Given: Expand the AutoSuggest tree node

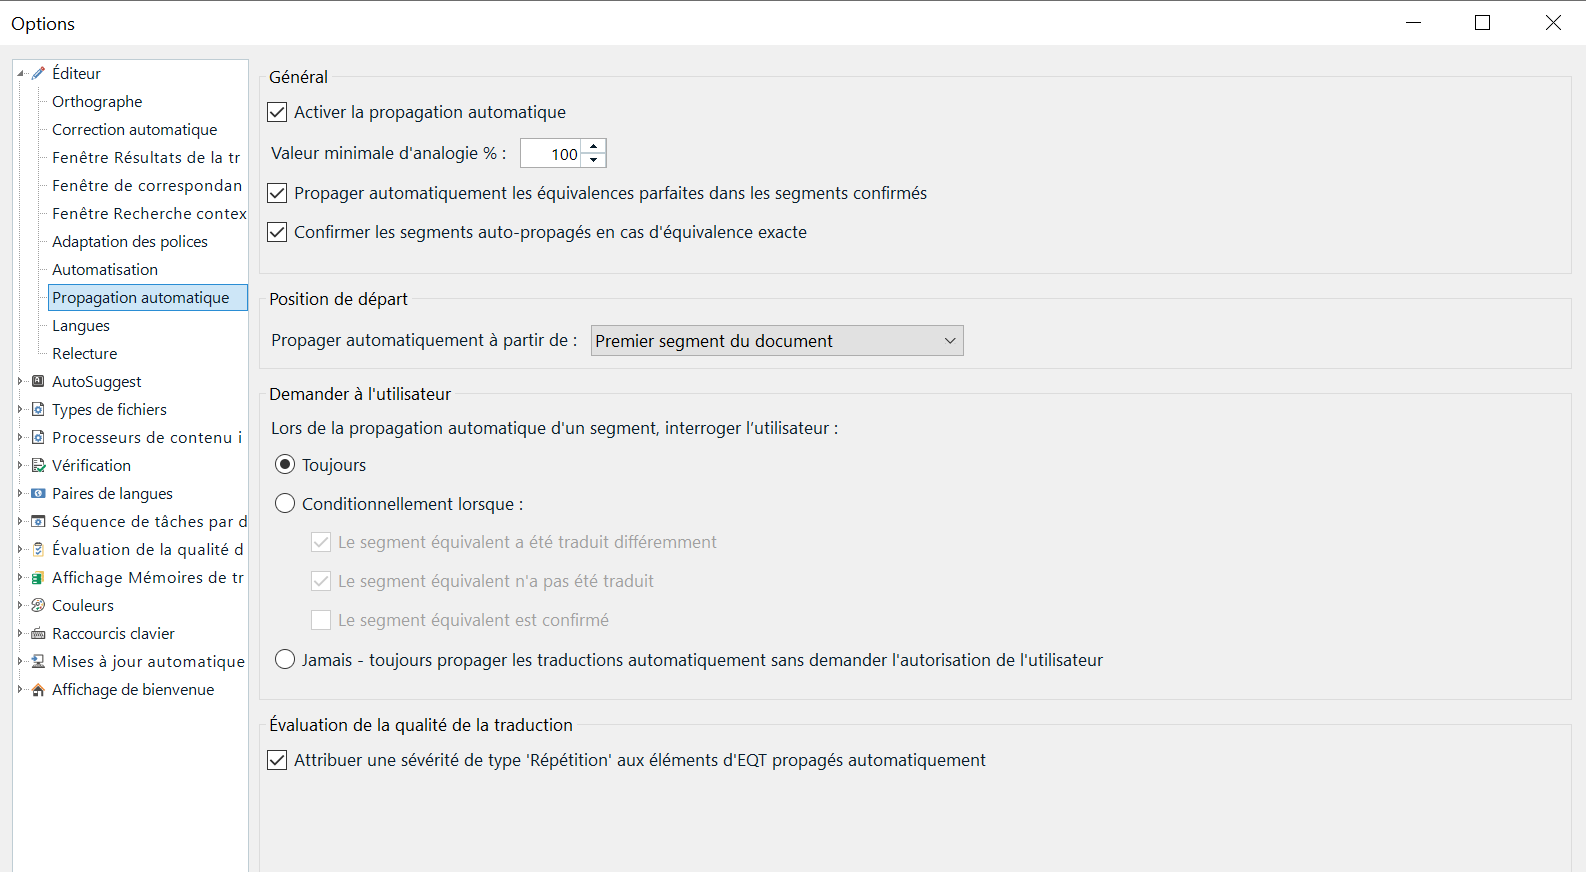Looking at the screenshot, I should (20, 381).
